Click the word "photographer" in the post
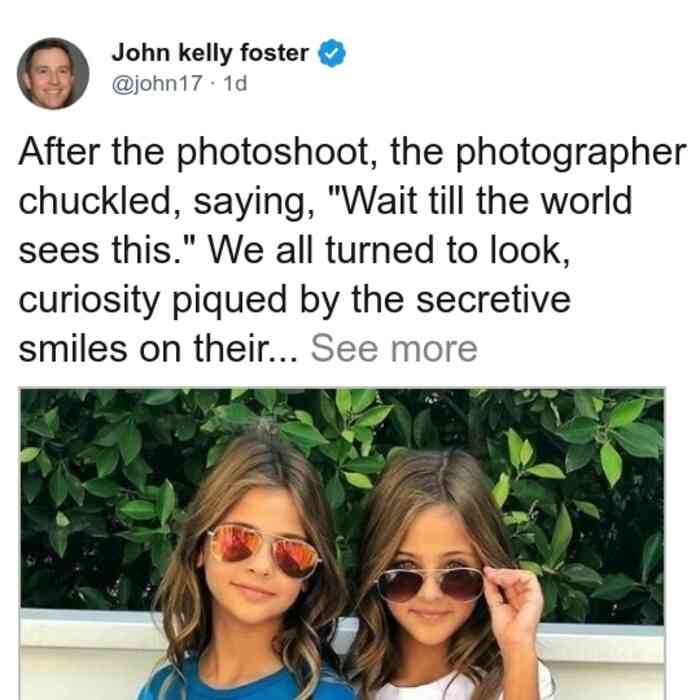The width and height of the screenshot is (700, 700). tap(571, 154)
